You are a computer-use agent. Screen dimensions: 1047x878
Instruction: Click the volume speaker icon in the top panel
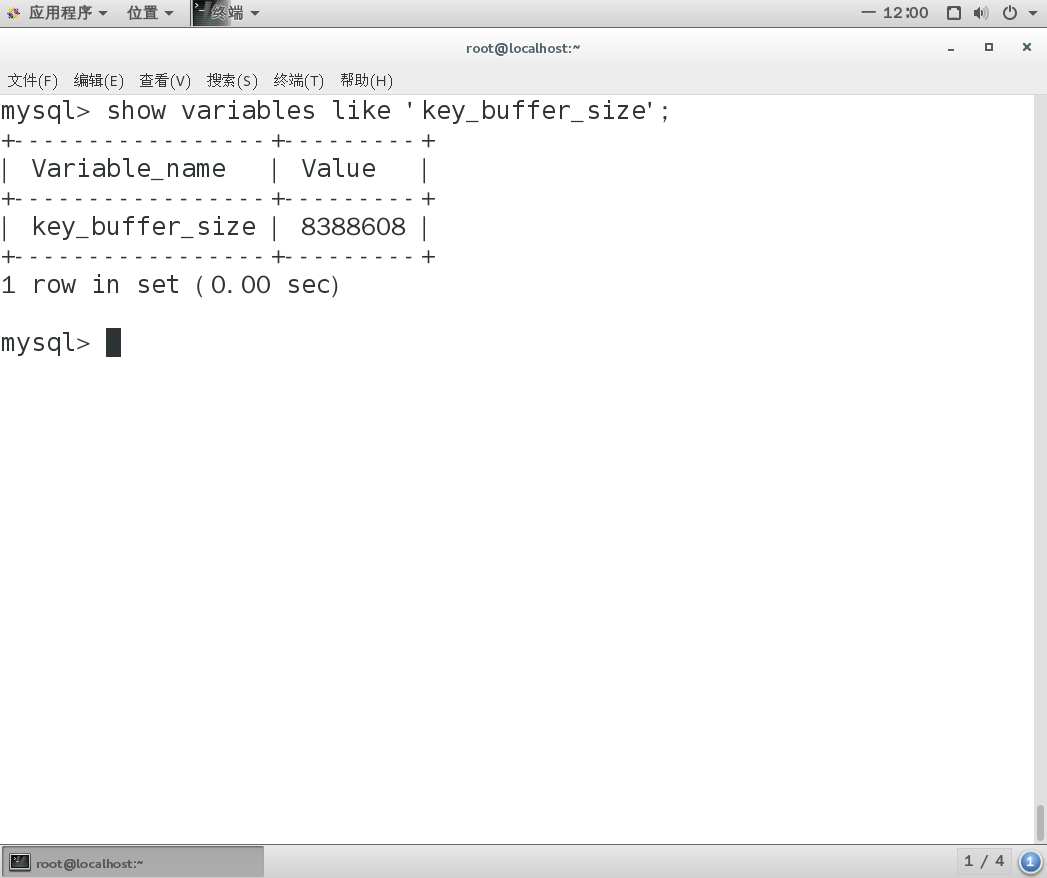[979, 13]
